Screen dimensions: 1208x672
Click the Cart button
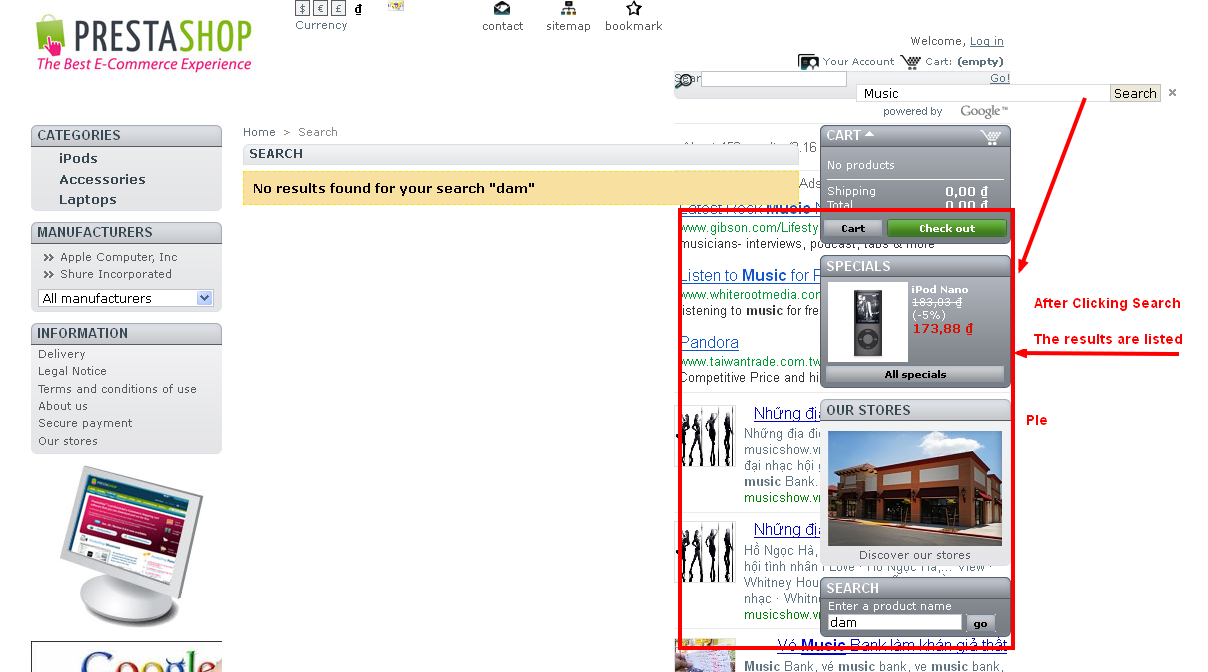click(x=853, y=228)
